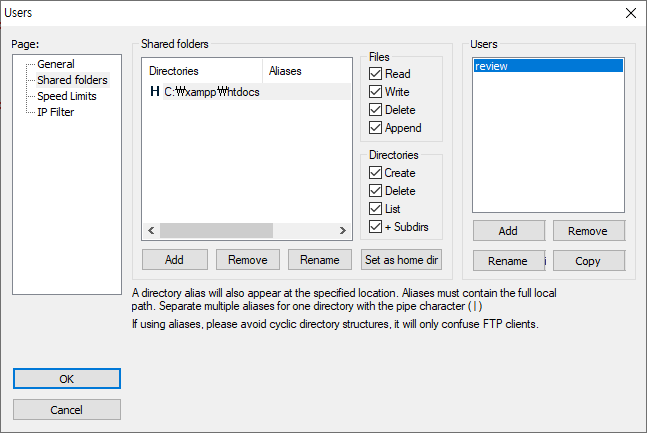Screen dimensions: 647x433
Task: Close the Users dialog window
Action: pyautogui.click(x=630, y=13)
